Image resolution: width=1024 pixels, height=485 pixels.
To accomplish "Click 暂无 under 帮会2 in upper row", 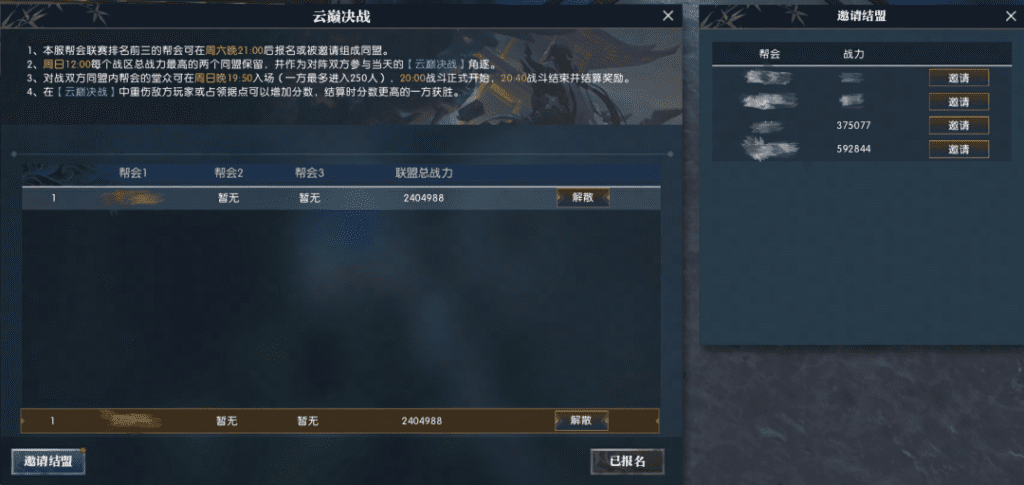I will click(229, 198).
